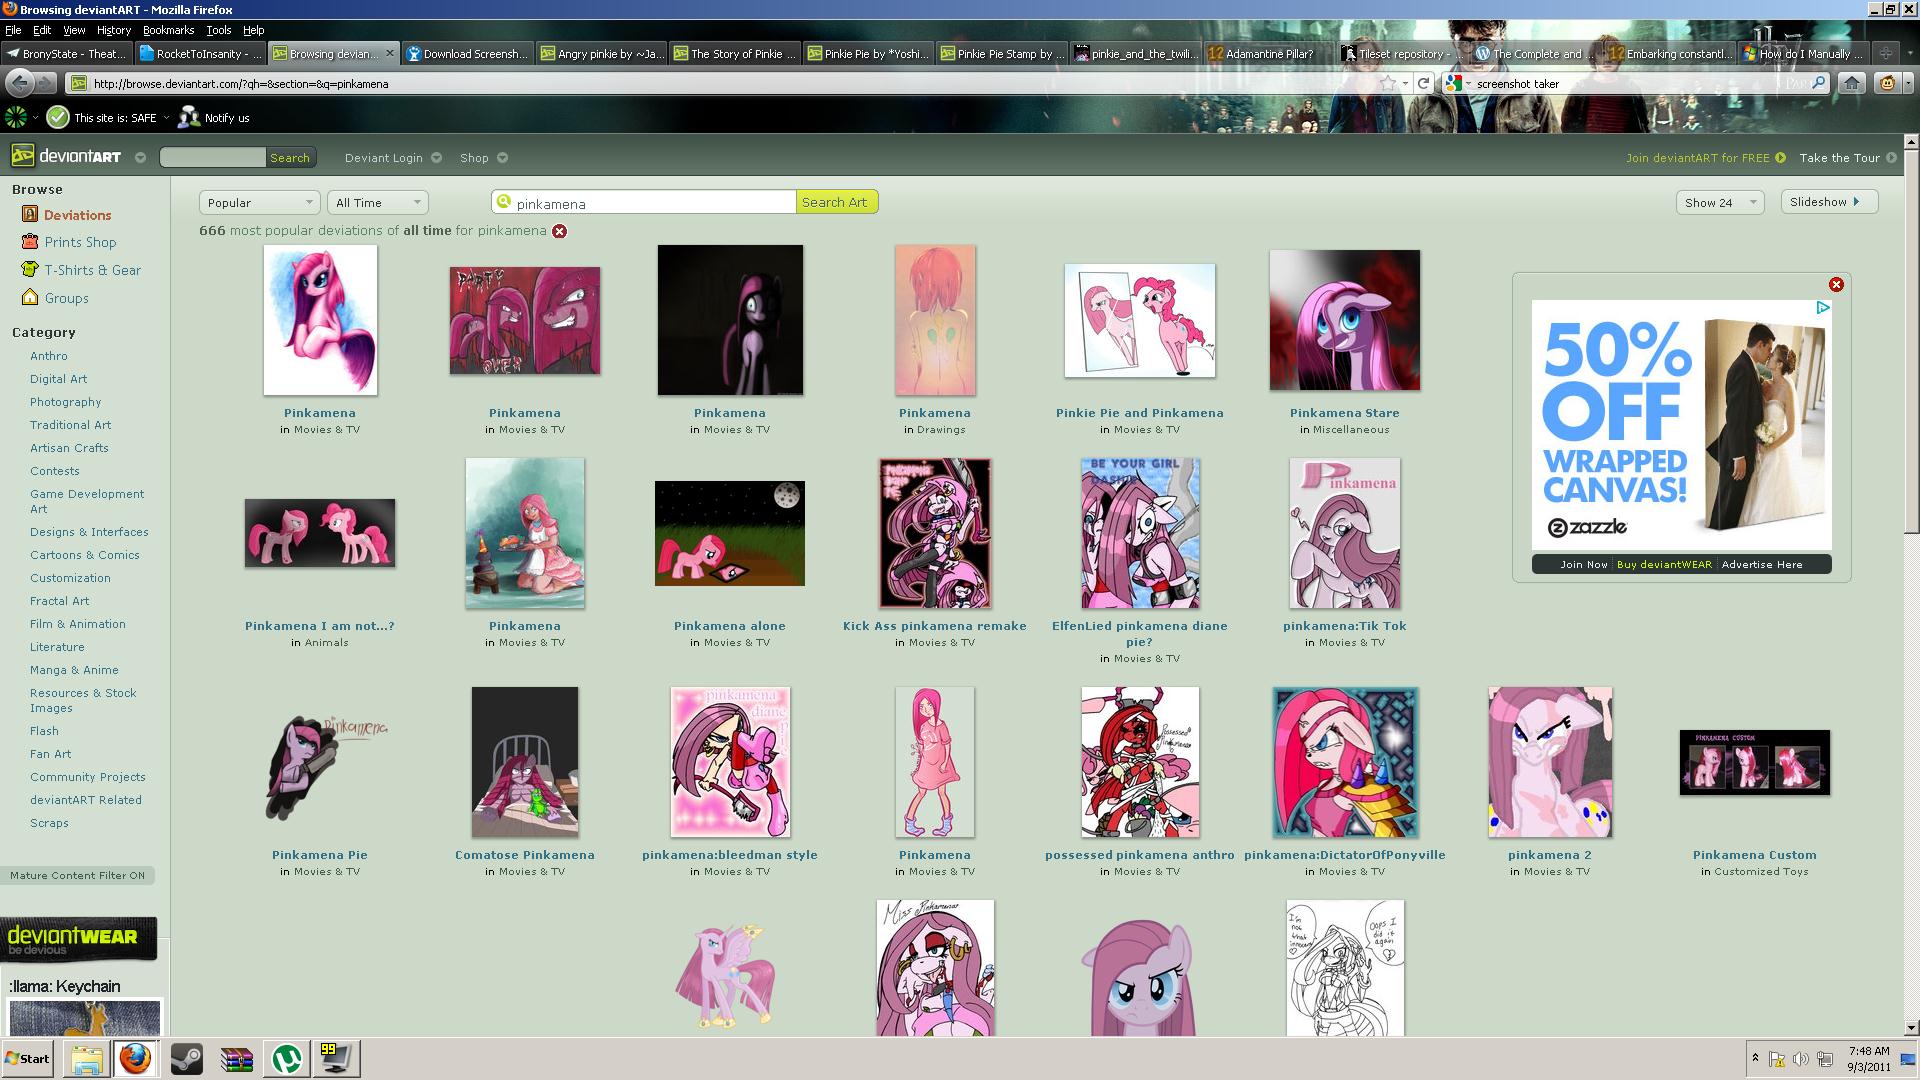Open Prints Shop sidebar icon
Image resolution: width=1920 pixels, height=1080 pixels.
pos(30,242)
